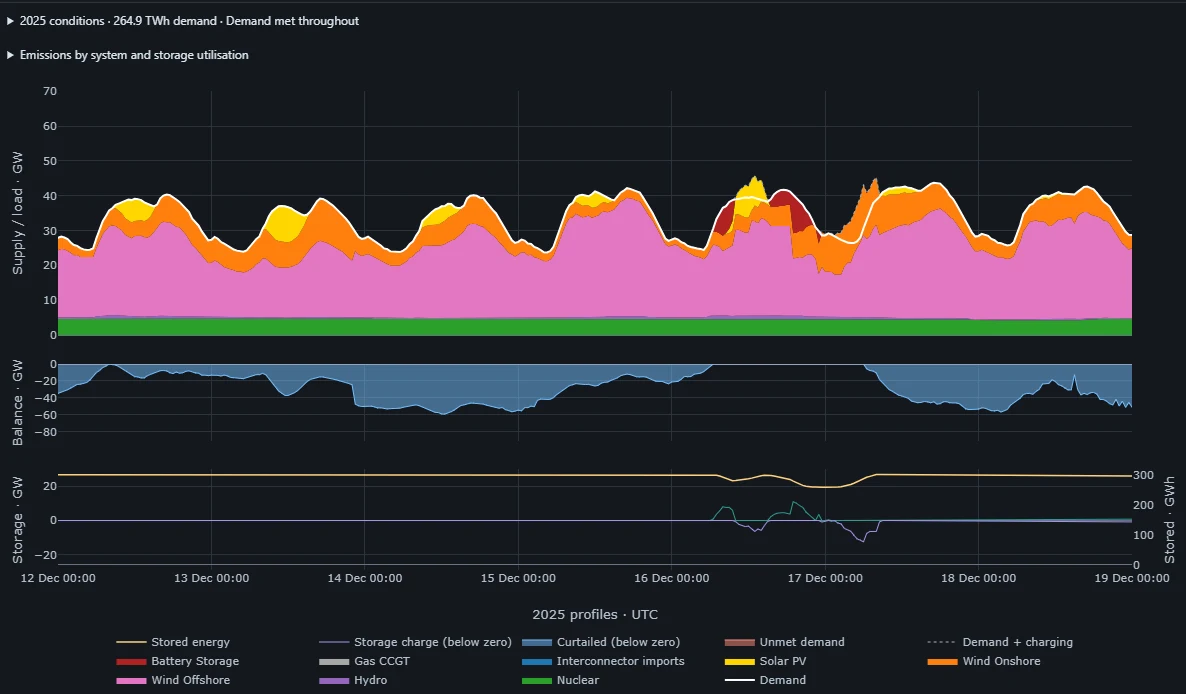1186x694 pixels.
Task: Click the 13 Dec 00:00 axis label
Action: [212, 578]
